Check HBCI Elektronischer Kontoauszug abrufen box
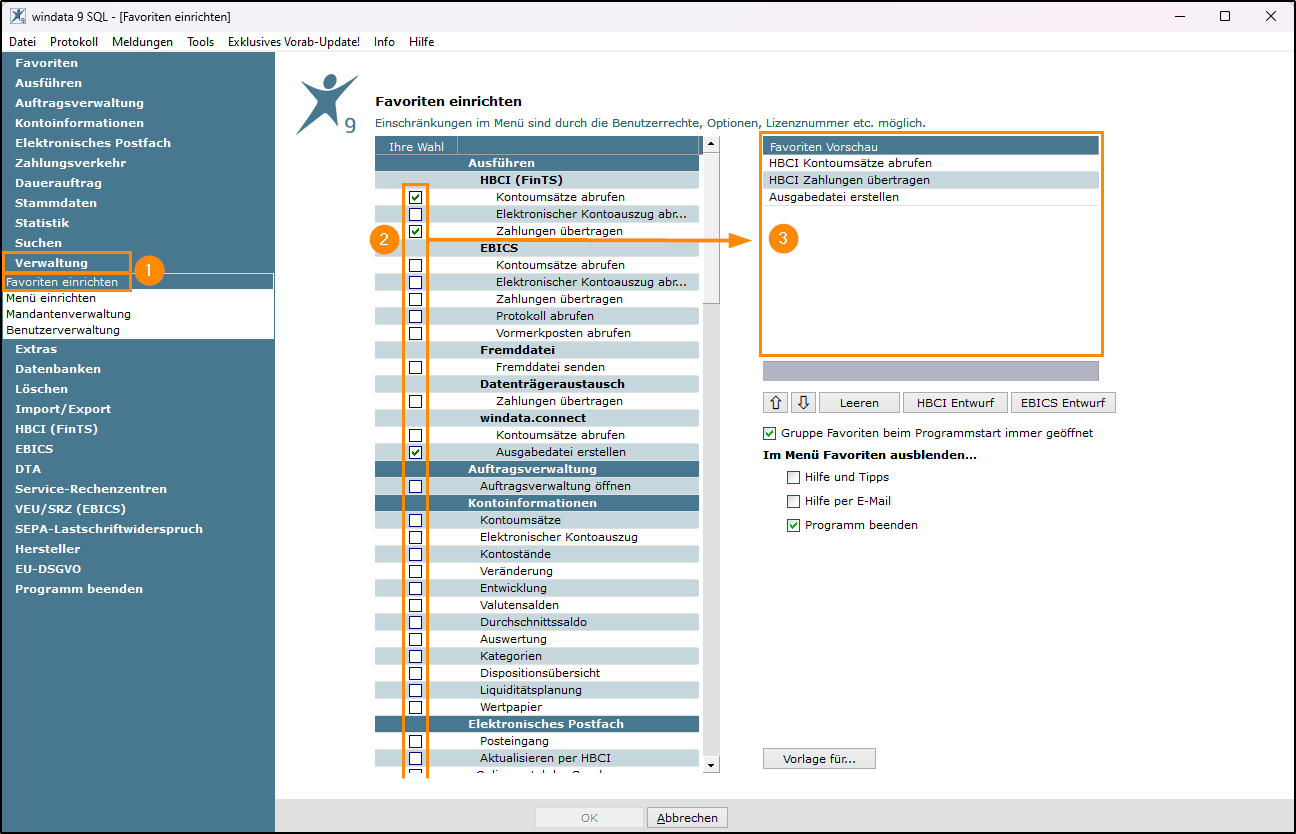Viewport: 1296px width, 834px height. coord(416,214)
